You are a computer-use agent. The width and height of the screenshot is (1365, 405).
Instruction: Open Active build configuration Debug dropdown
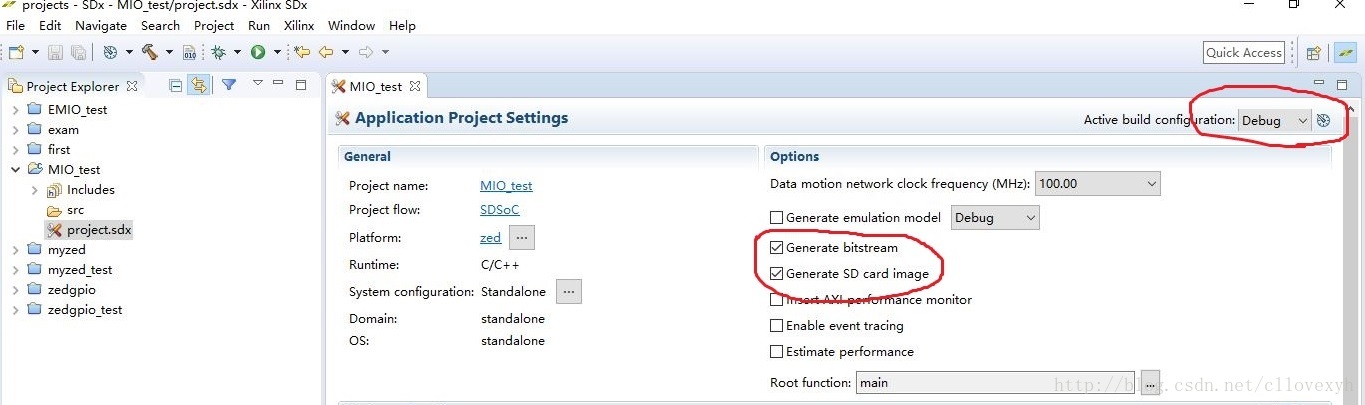point(1274,120)
